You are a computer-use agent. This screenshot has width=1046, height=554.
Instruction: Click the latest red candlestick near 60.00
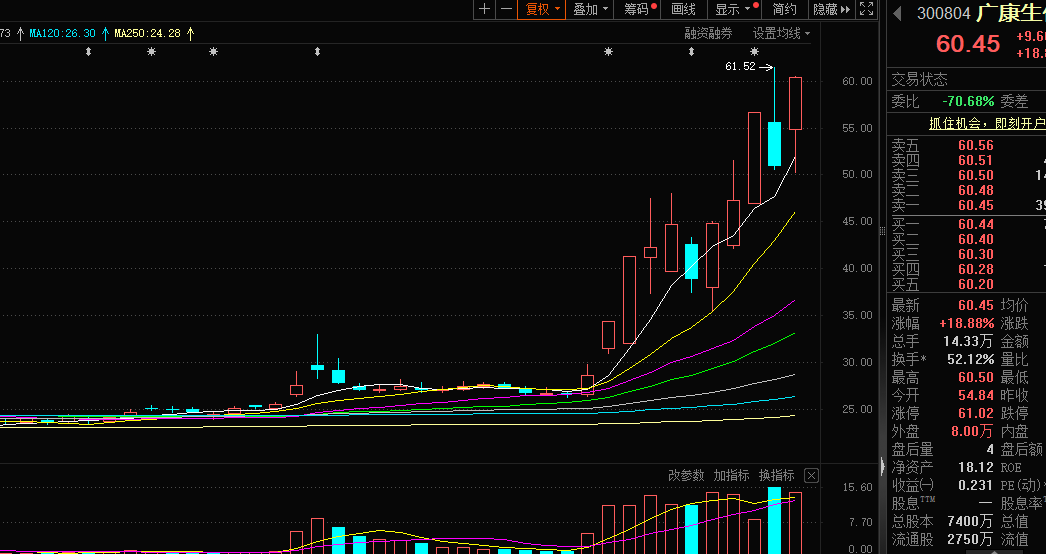click(795, 103)
